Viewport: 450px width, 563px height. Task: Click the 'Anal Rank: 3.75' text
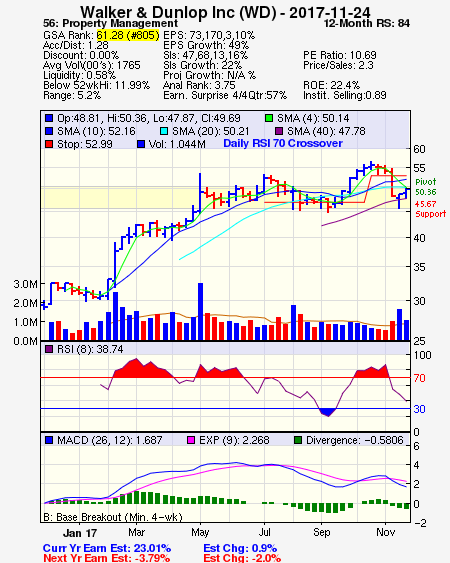click(x=199, y=85)
